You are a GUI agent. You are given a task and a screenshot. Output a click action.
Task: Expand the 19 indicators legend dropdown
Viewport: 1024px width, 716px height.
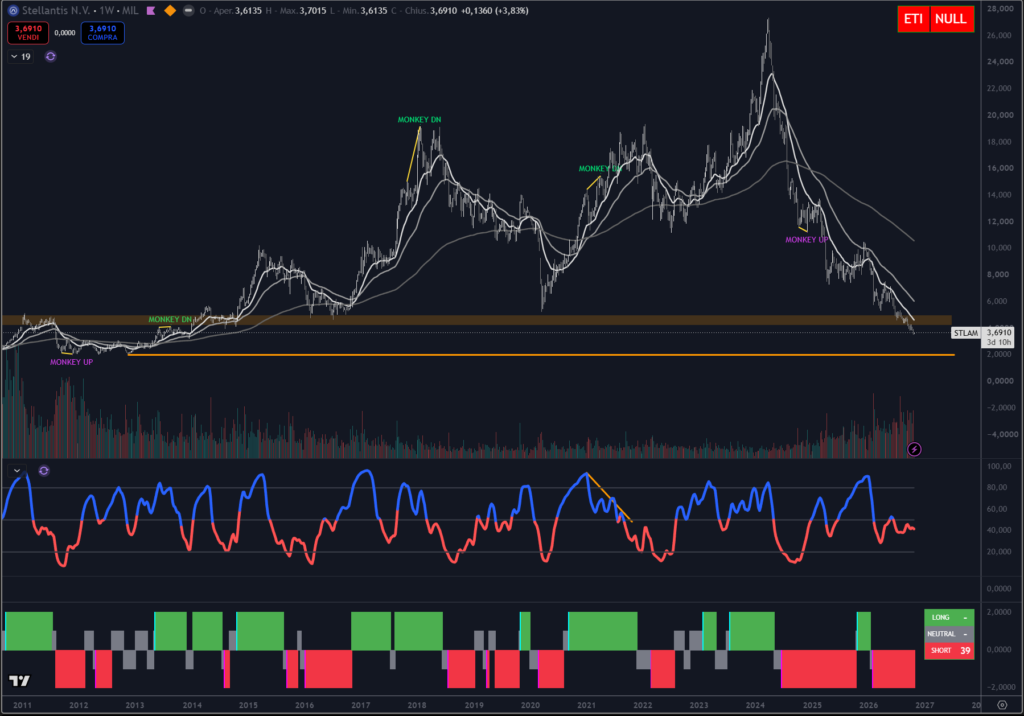[x=21, y=57]
